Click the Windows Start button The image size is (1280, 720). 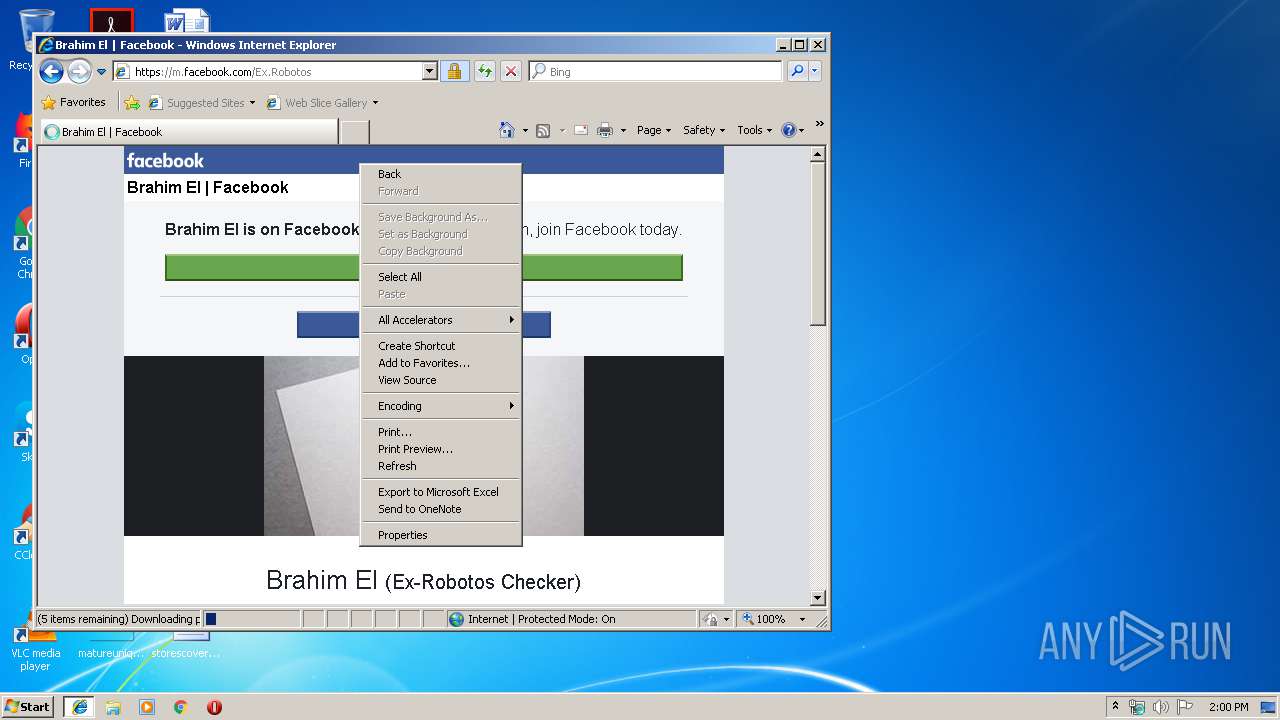[x=27, y=706]
